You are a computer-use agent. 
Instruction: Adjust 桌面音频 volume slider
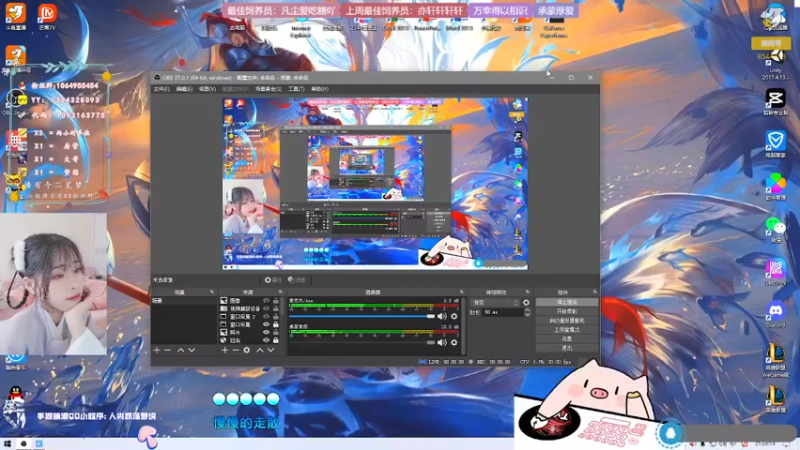pyautogui.click(x=362, y=342)
